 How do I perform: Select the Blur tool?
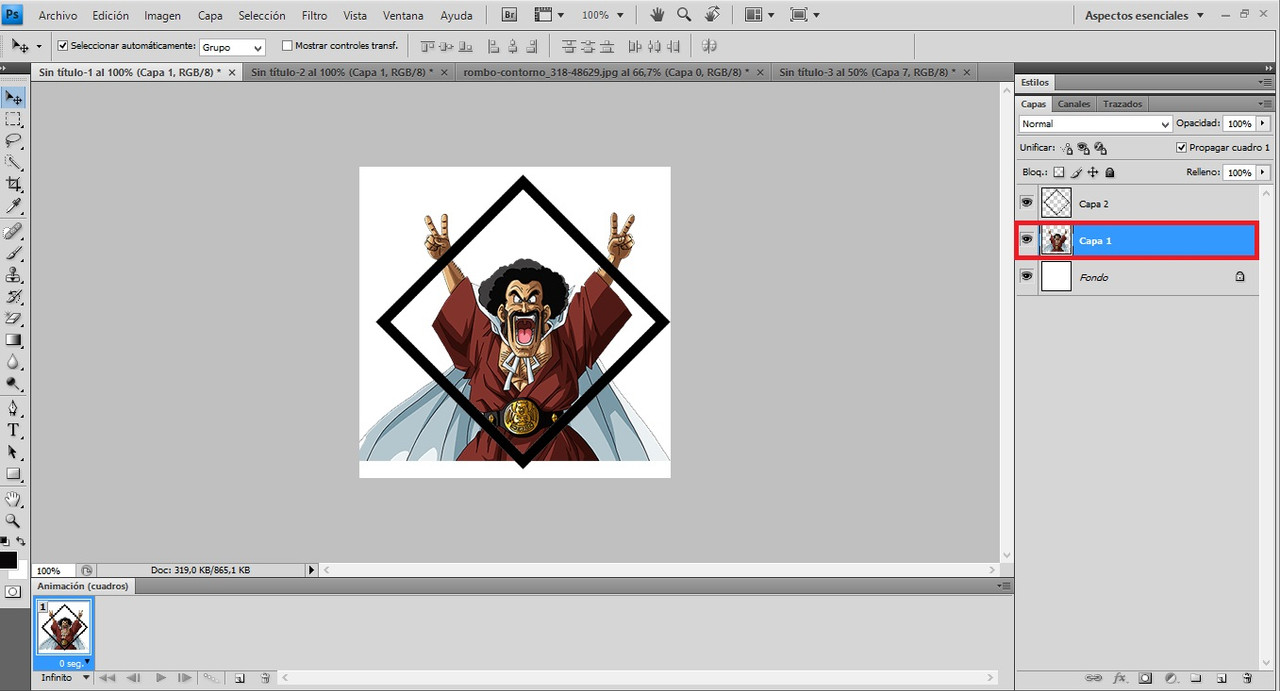click(14, 362)
